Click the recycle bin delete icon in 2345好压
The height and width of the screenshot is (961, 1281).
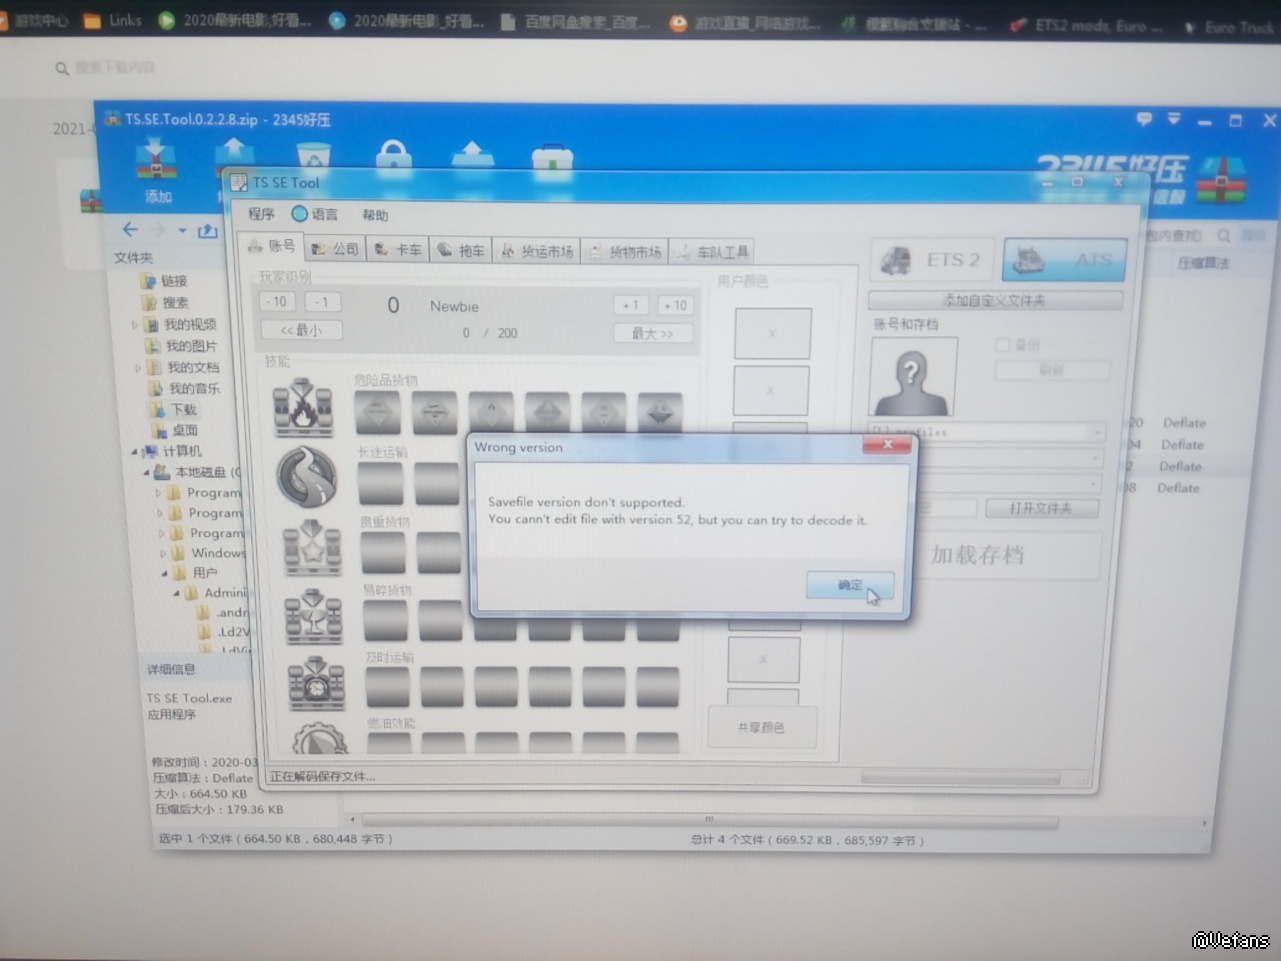[x=313, y=158]
